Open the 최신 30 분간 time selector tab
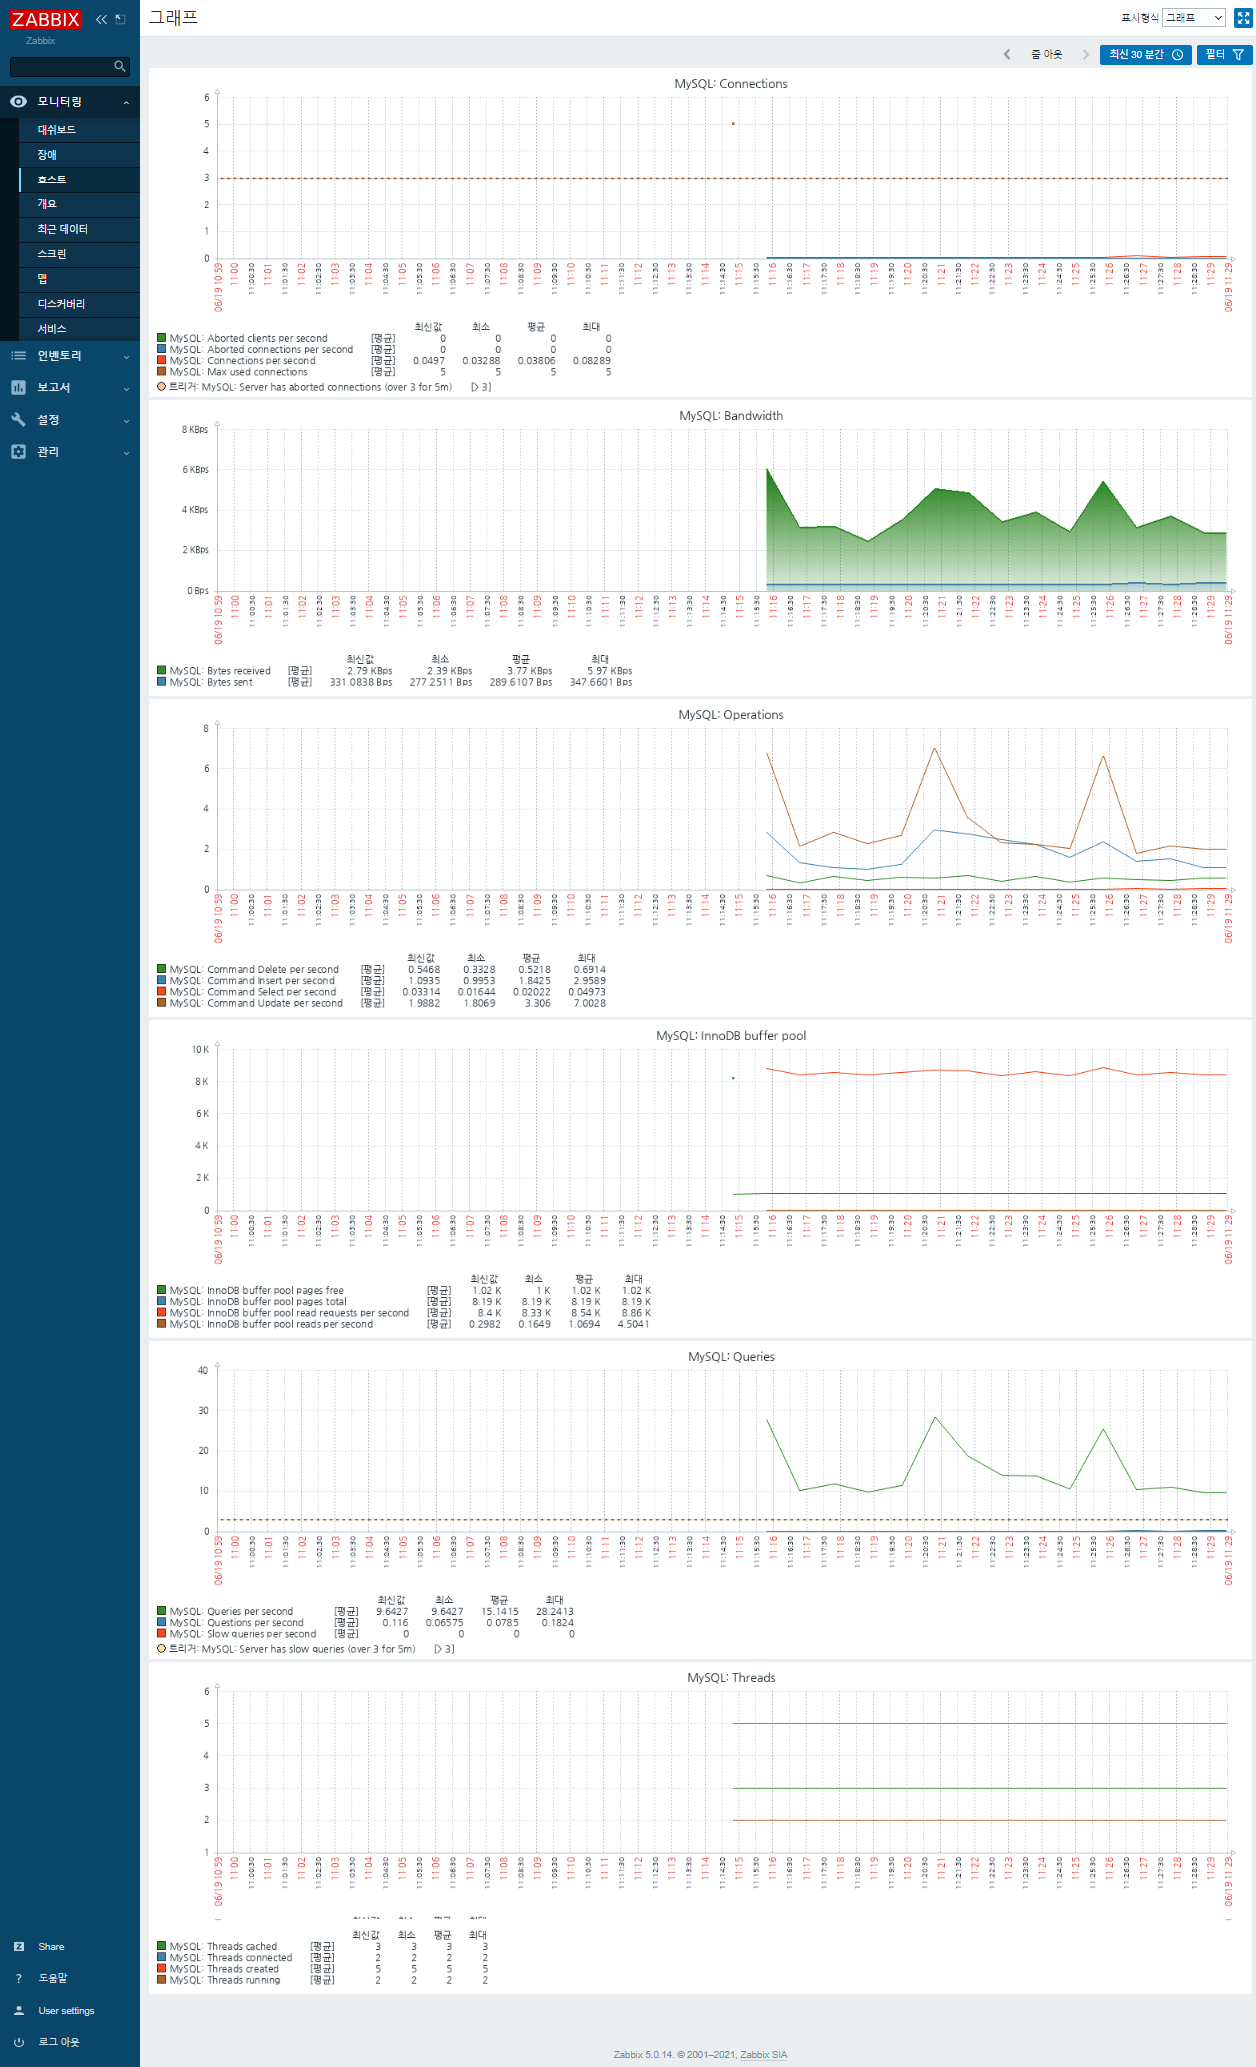 1146,55
